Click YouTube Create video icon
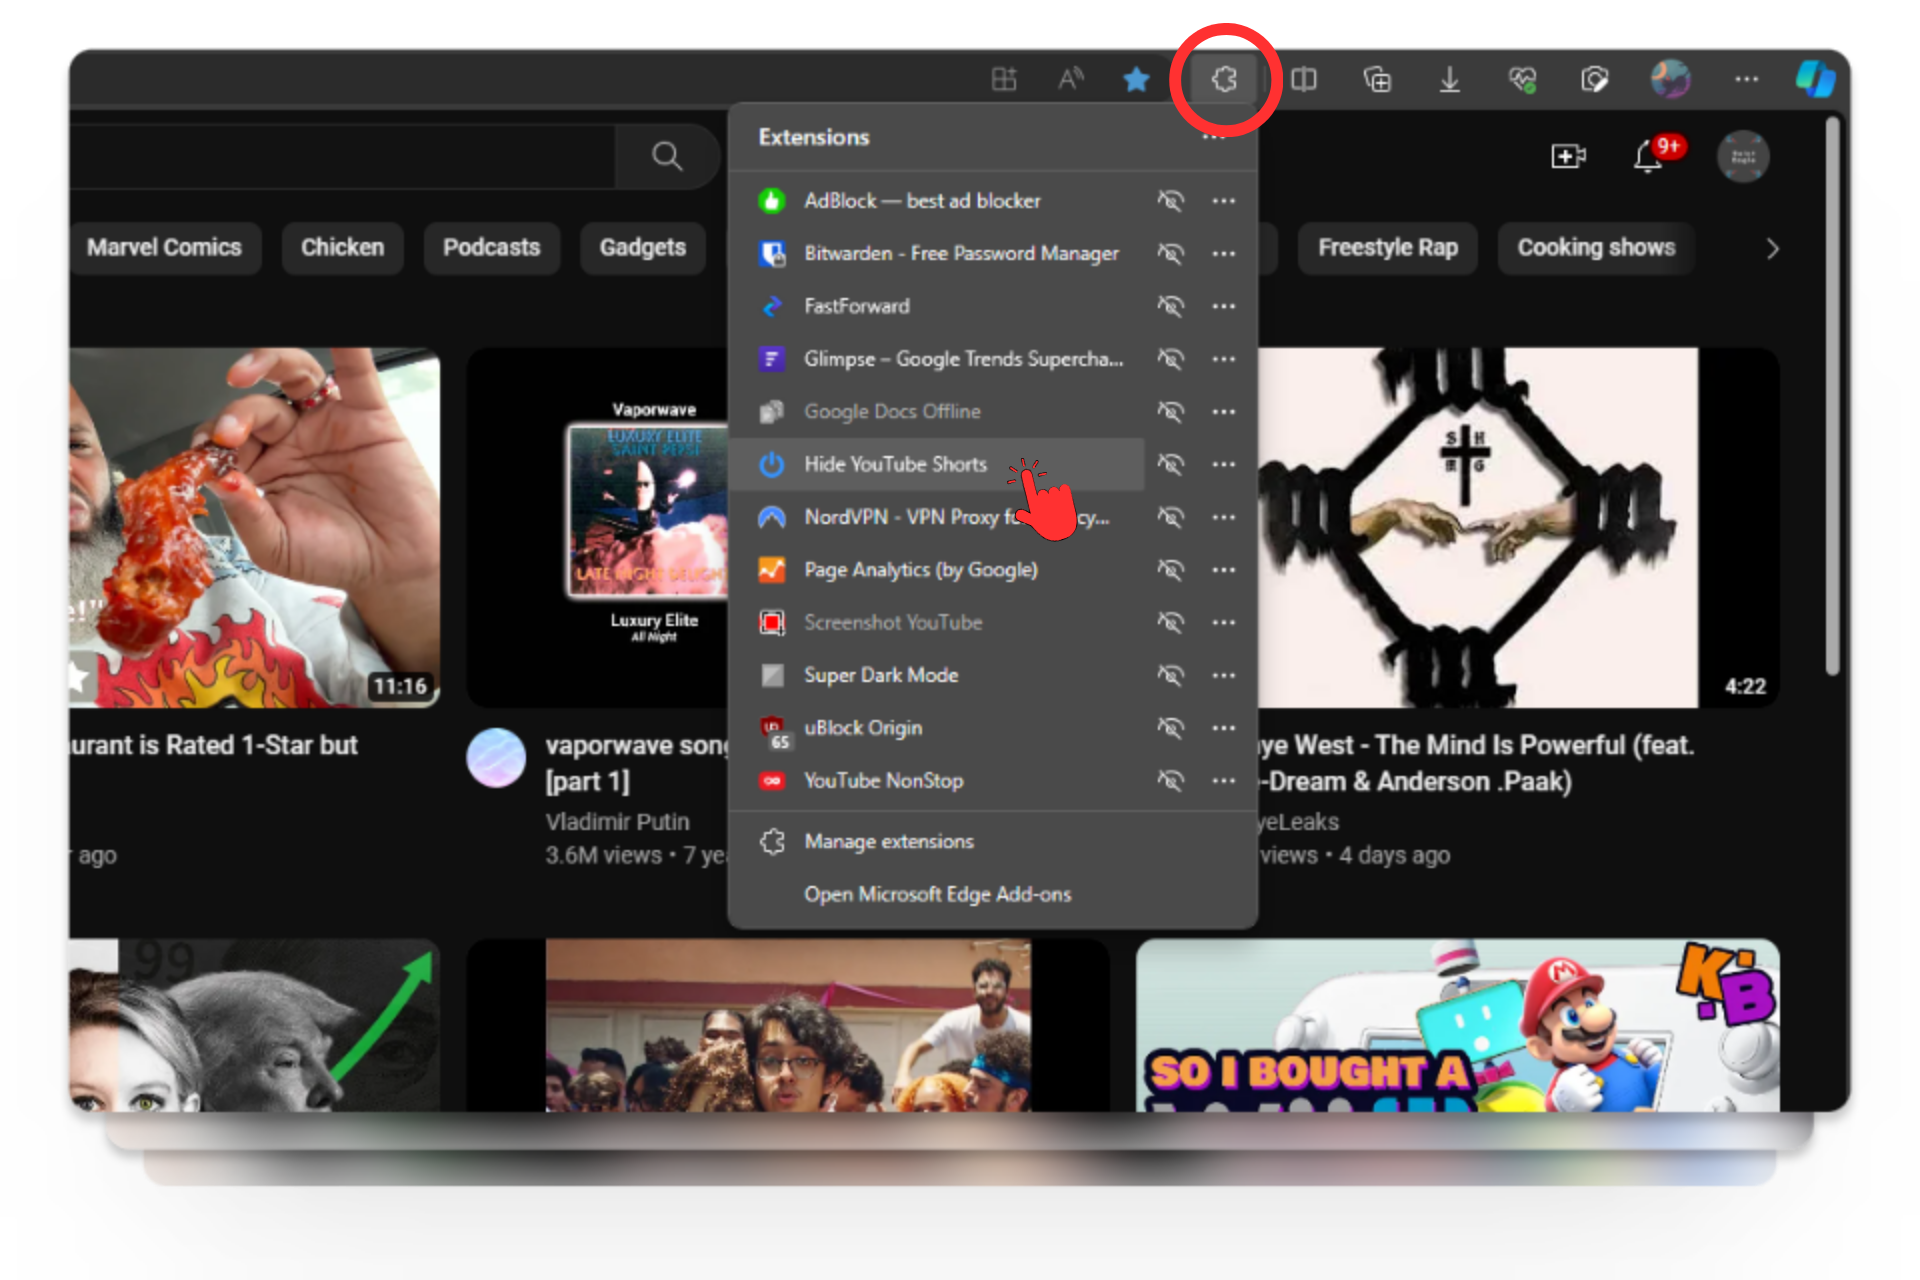This screenshot has height=1280, width=1920. 1567,156
